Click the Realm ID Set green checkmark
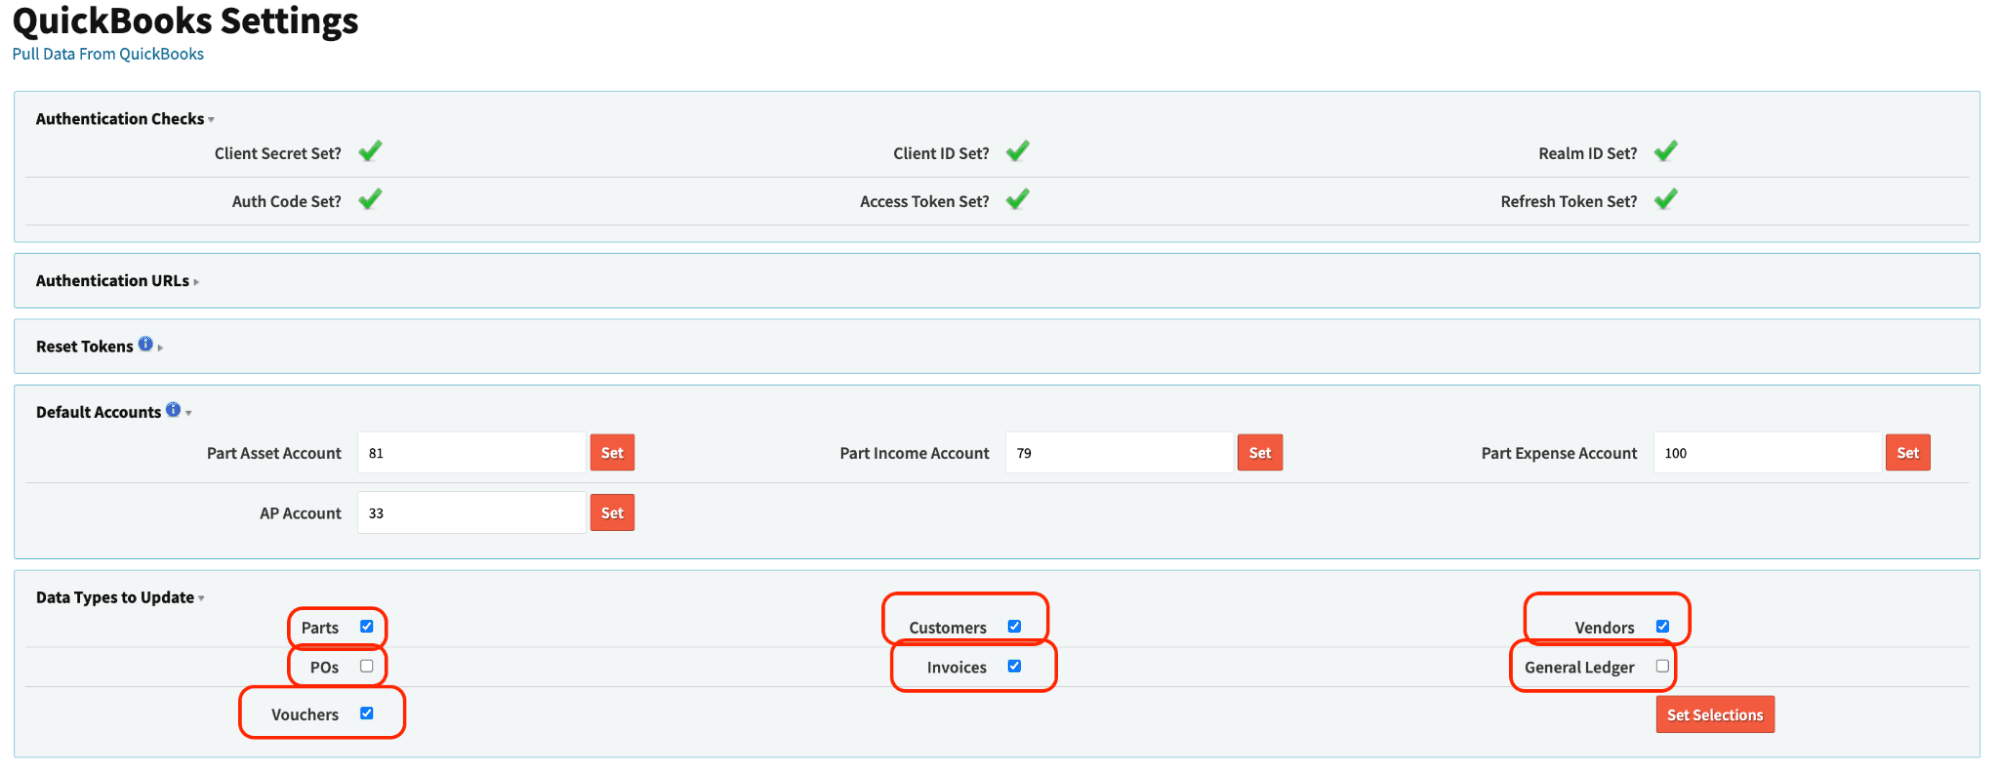 point(1665,152)
